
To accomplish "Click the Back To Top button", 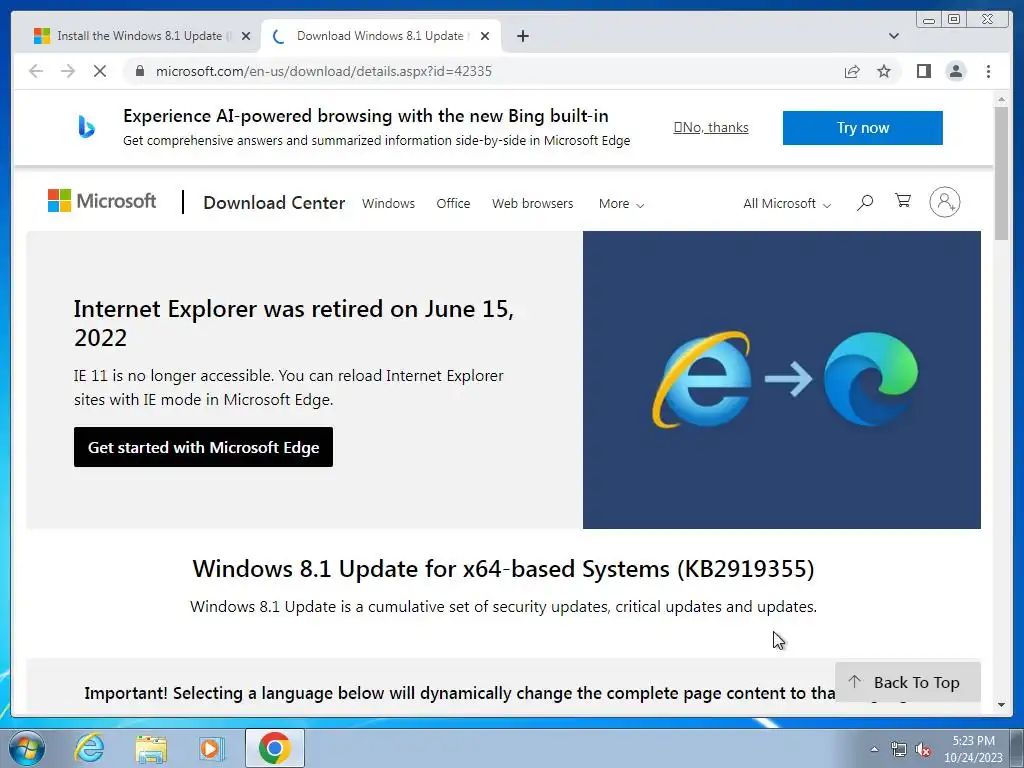I will pos(907,682).
